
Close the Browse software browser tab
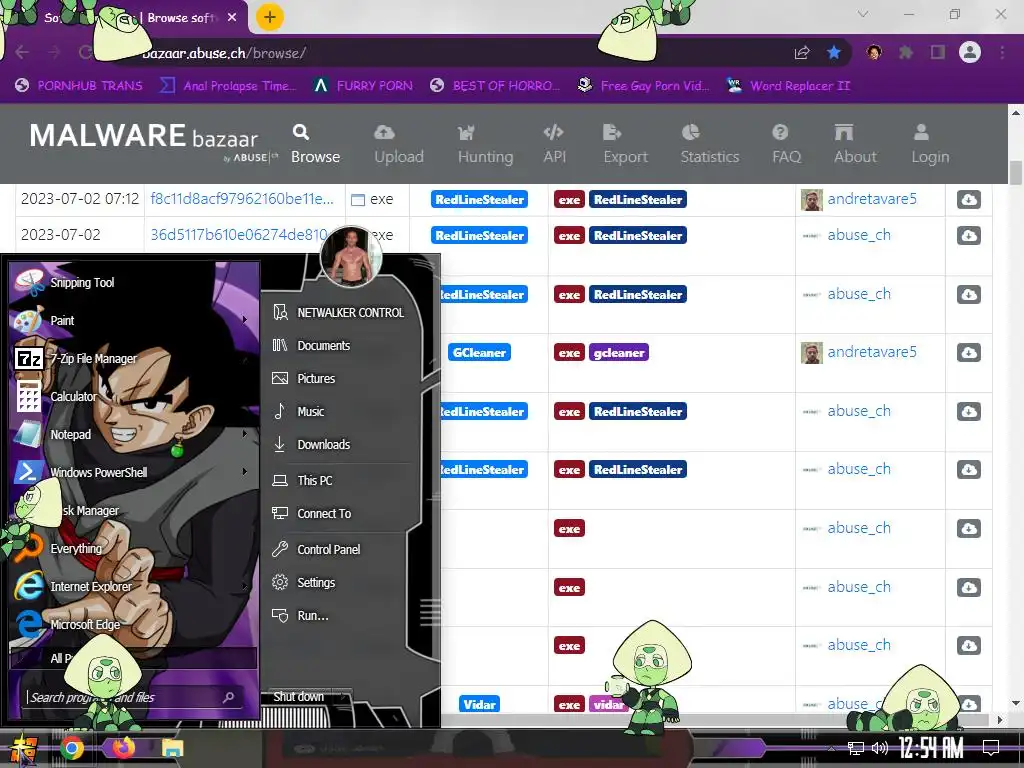tap(232, 18)
